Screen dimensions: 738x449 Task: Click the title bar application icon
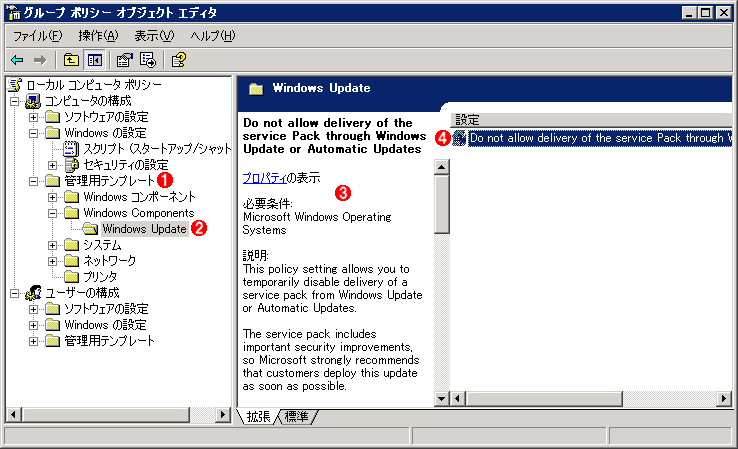pos(15,13)
